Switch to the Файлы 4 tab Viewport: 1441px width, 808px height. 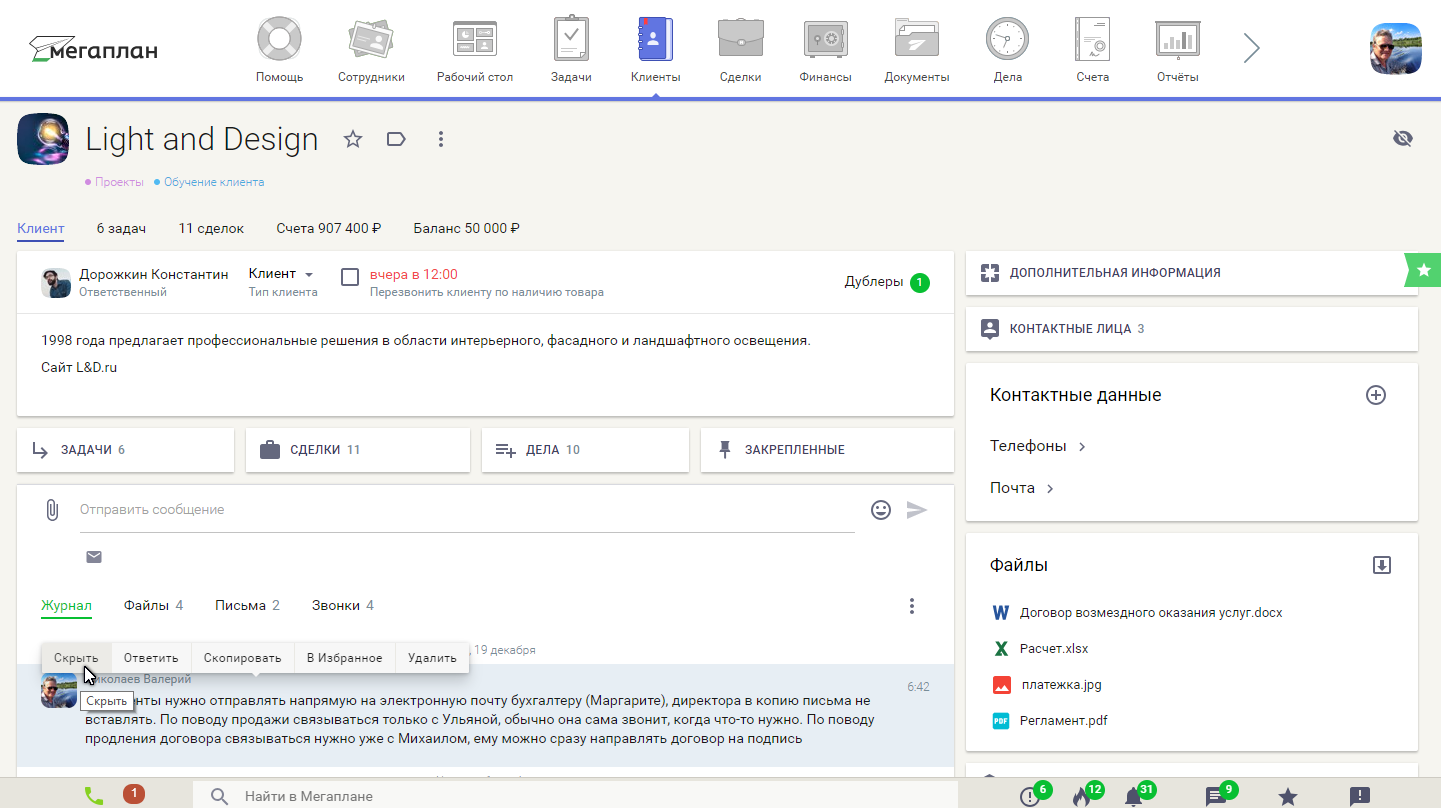tap(154, 605)
